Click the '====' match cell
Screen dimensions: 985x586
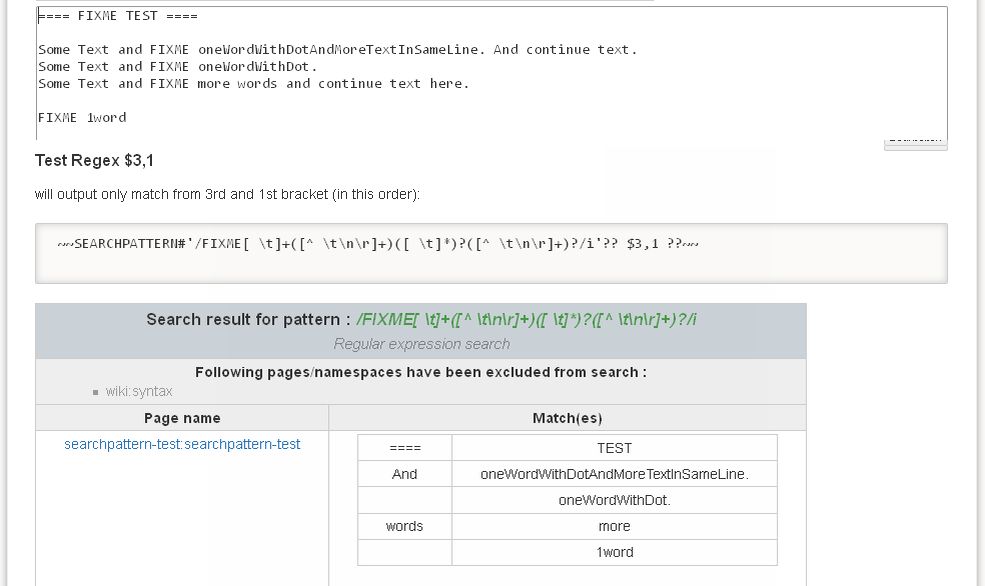[x=405, y=448]
